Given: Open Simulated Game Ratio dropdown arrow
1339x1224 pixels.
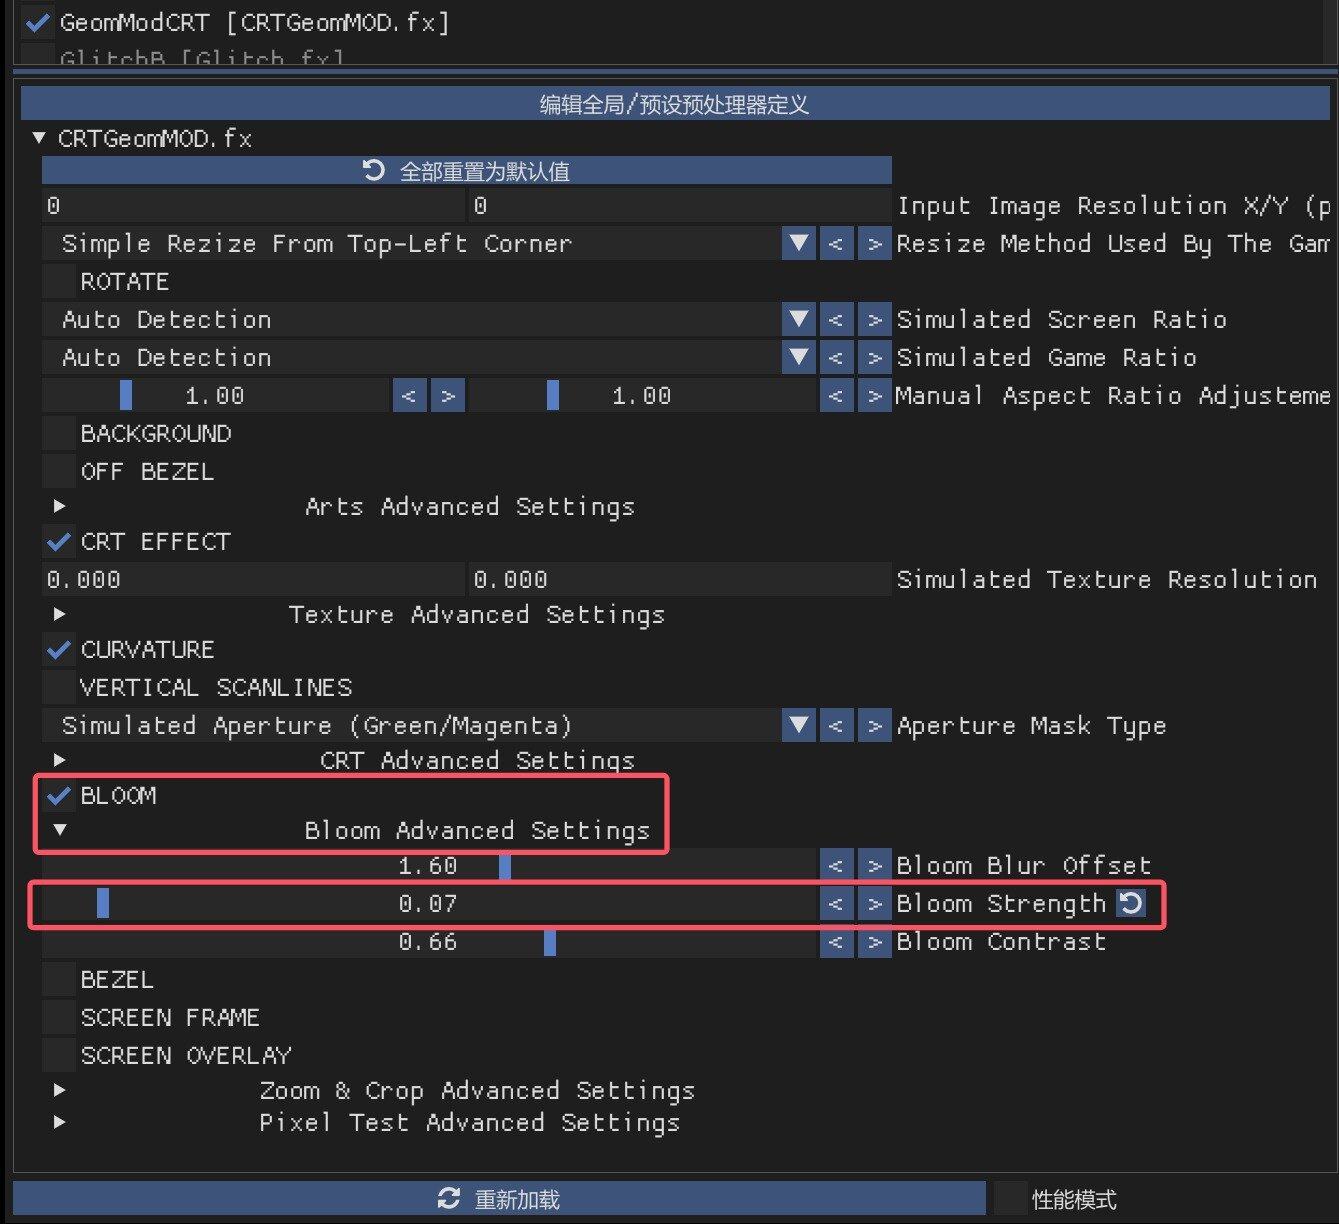Looking at the screenshot, I should point(798,358).
